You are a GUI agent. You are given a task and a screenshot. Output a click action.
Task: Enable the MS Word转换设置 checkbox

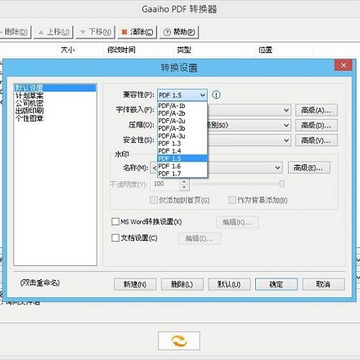[115, 222]
